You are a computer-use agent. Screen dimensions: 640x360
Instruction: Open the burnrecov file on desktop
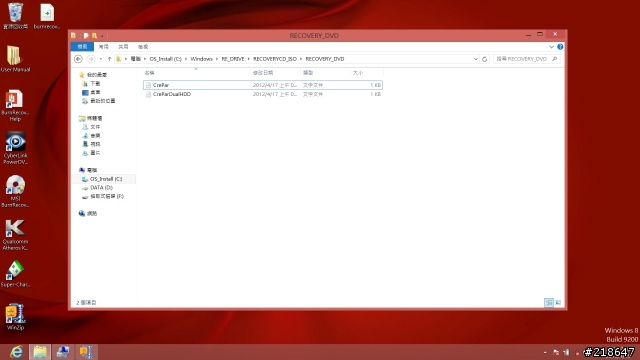(47, 16)
